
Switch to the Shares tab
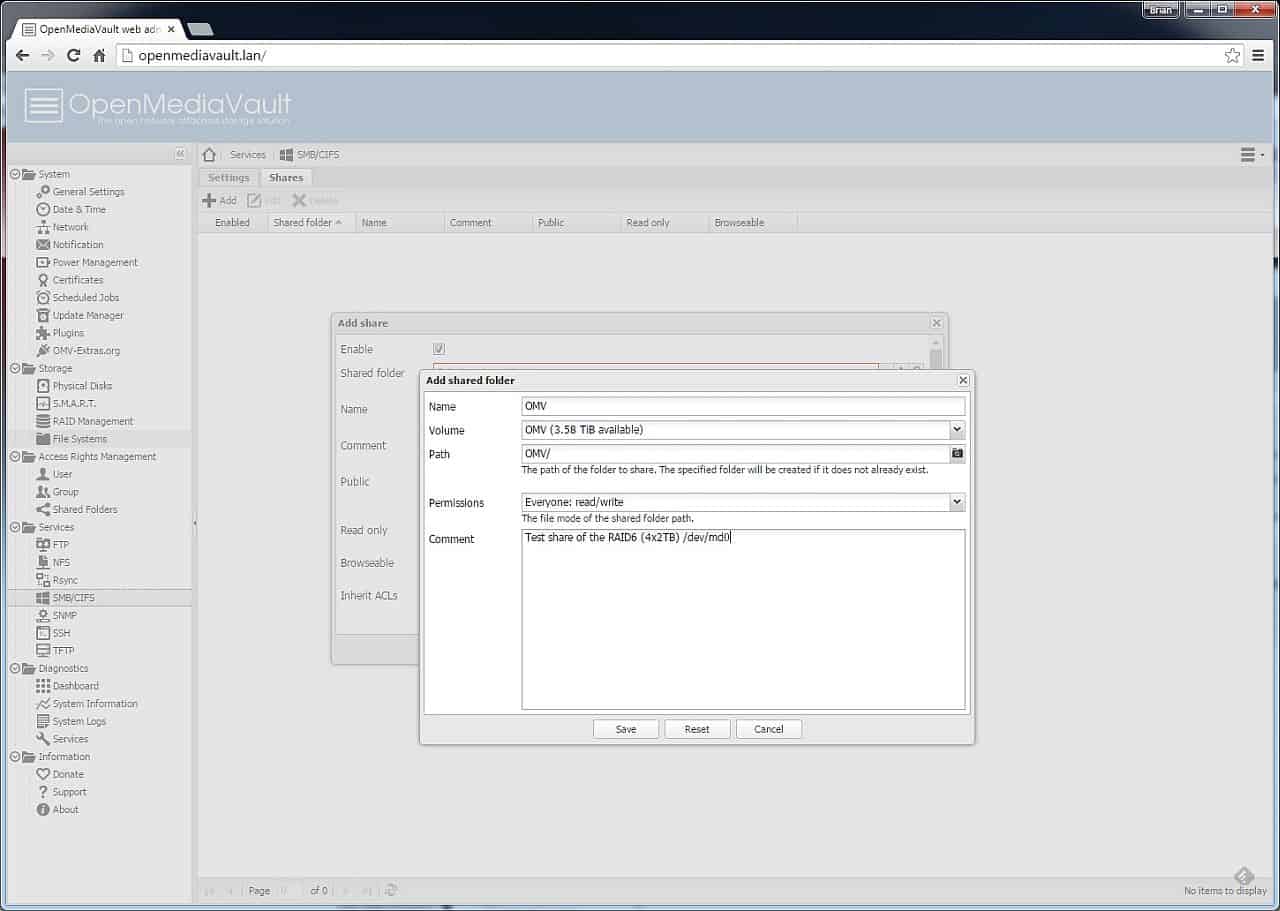[286, 178]
